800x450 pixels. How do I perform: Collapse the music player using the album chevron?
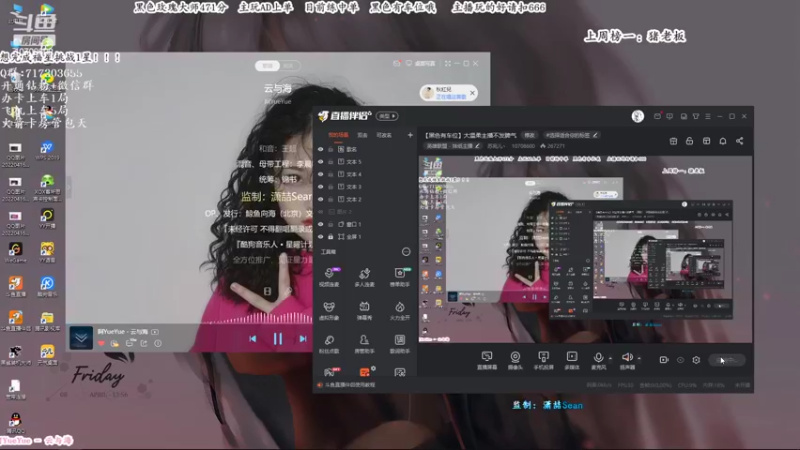81,338
